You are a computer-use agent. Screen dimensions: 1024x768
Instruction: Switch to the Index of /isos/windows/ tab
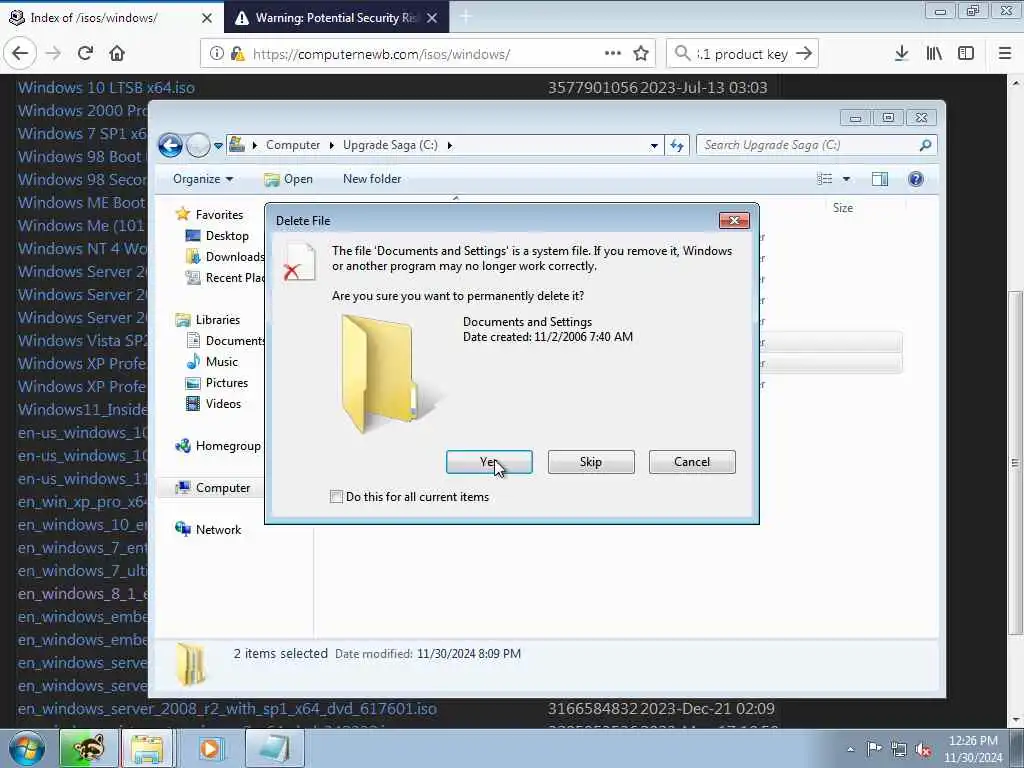point(94,18)
